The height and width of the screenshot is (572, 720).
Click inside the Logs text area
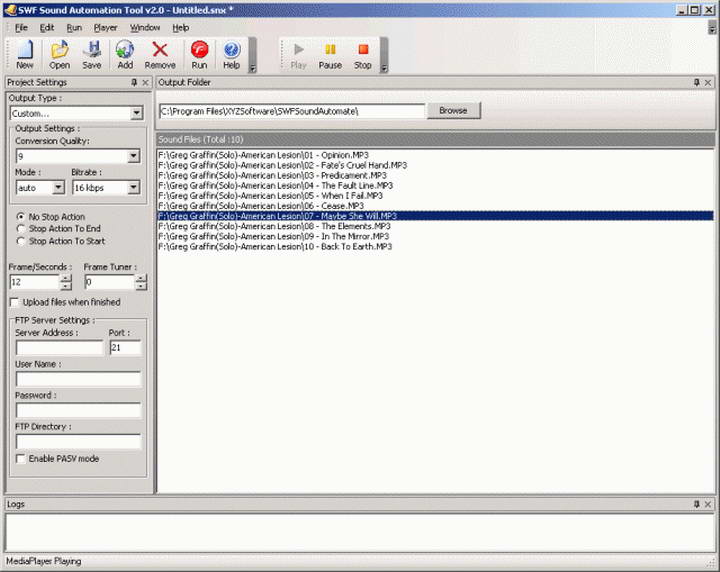(x=360, y=533)
